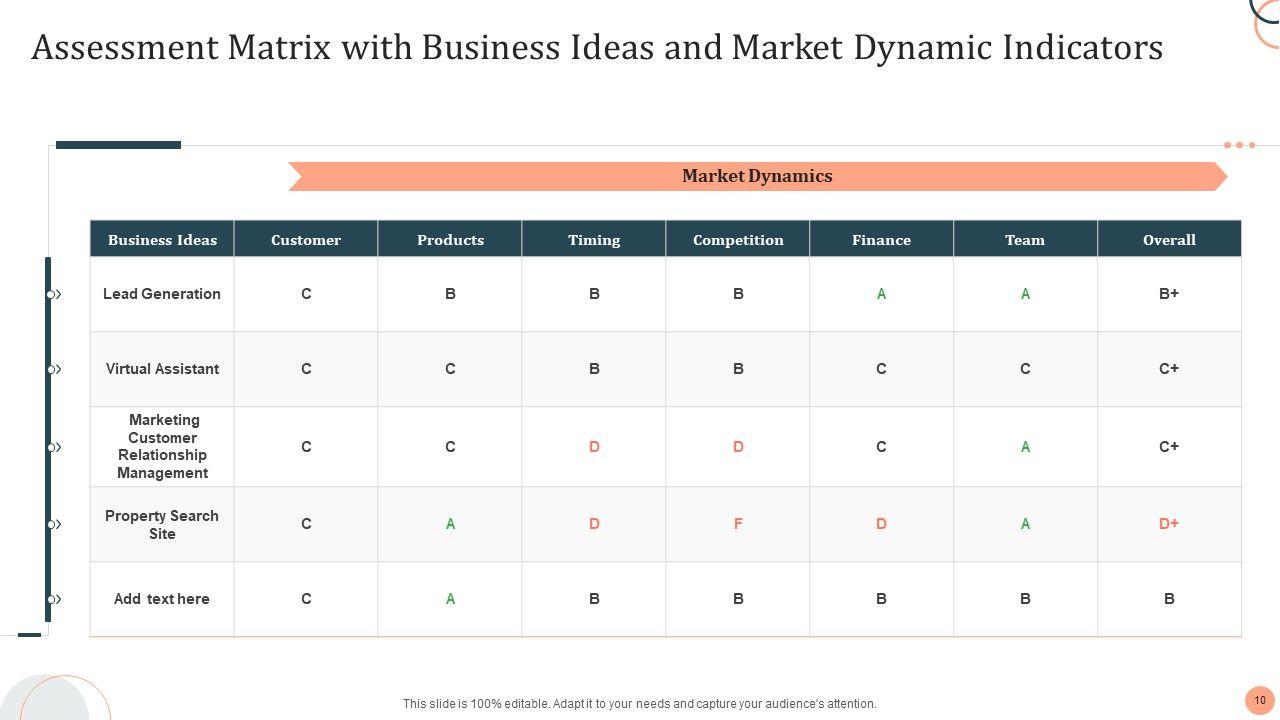The image size is (1280, 720).
Task: Click the arrow marker beside Marketing Customer Relationship Management
Action: pyautogui.click(x=54, y=447)
